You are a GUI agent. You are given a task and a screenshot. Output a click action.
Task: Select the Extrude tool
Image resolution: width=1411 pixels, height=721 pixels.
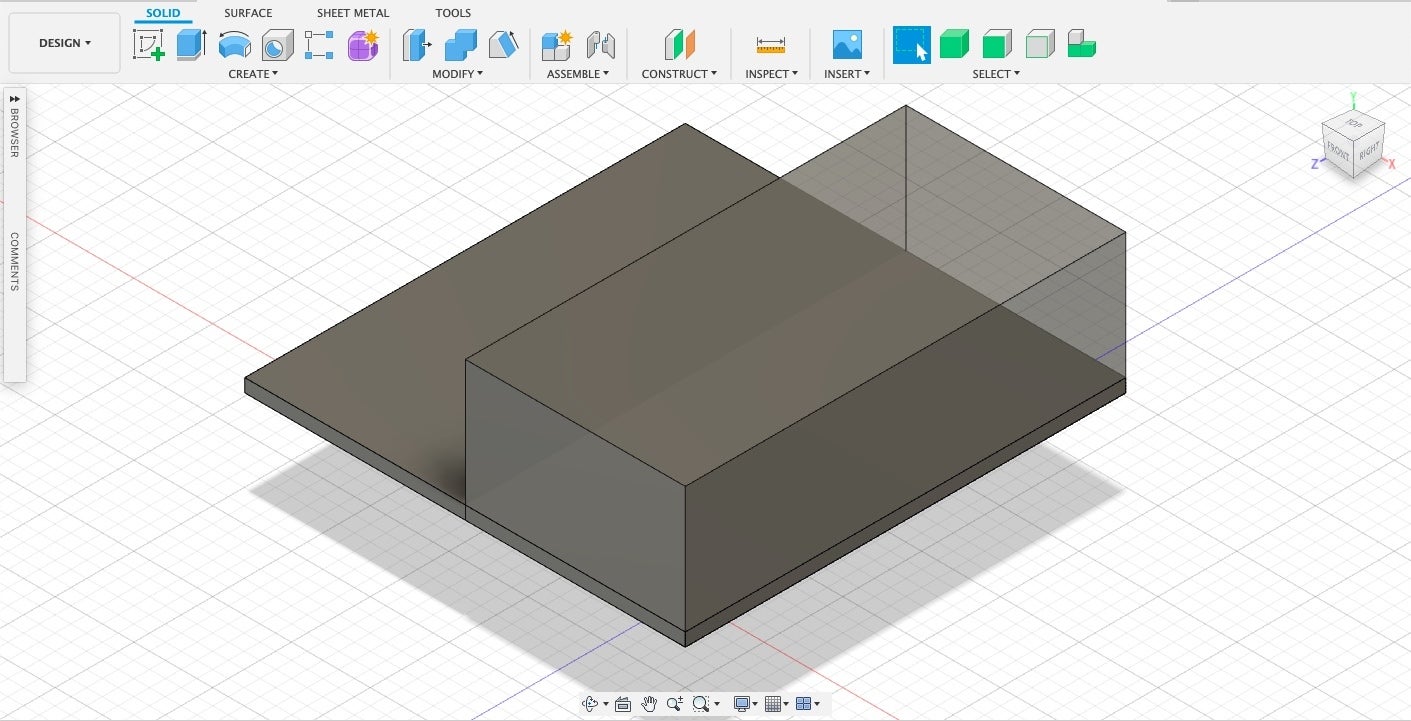(191, 45)
